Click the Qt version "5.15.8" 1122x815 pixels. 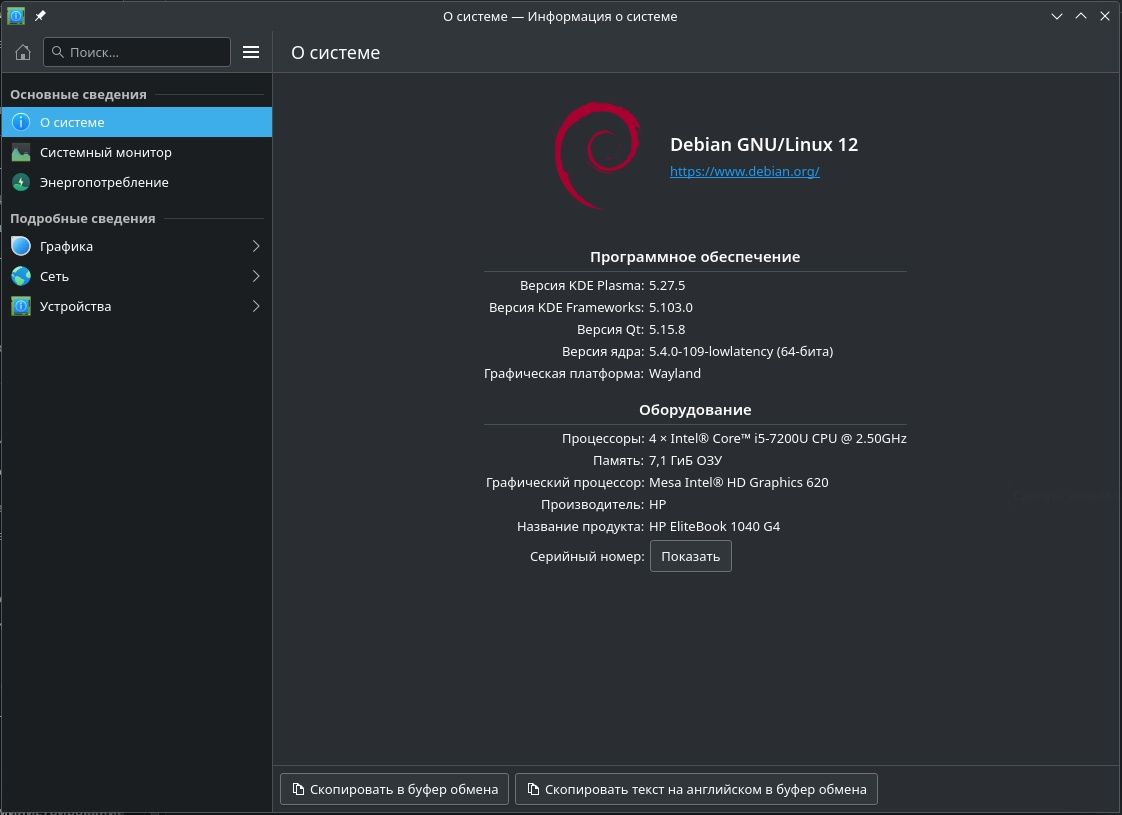(x=667, y=330)
